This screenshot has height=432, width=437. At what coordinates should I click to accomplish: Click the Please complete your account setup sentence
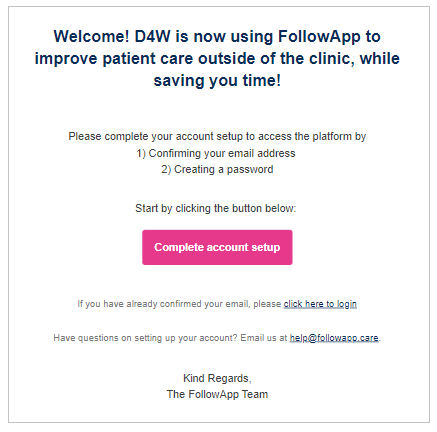[217, 137]
